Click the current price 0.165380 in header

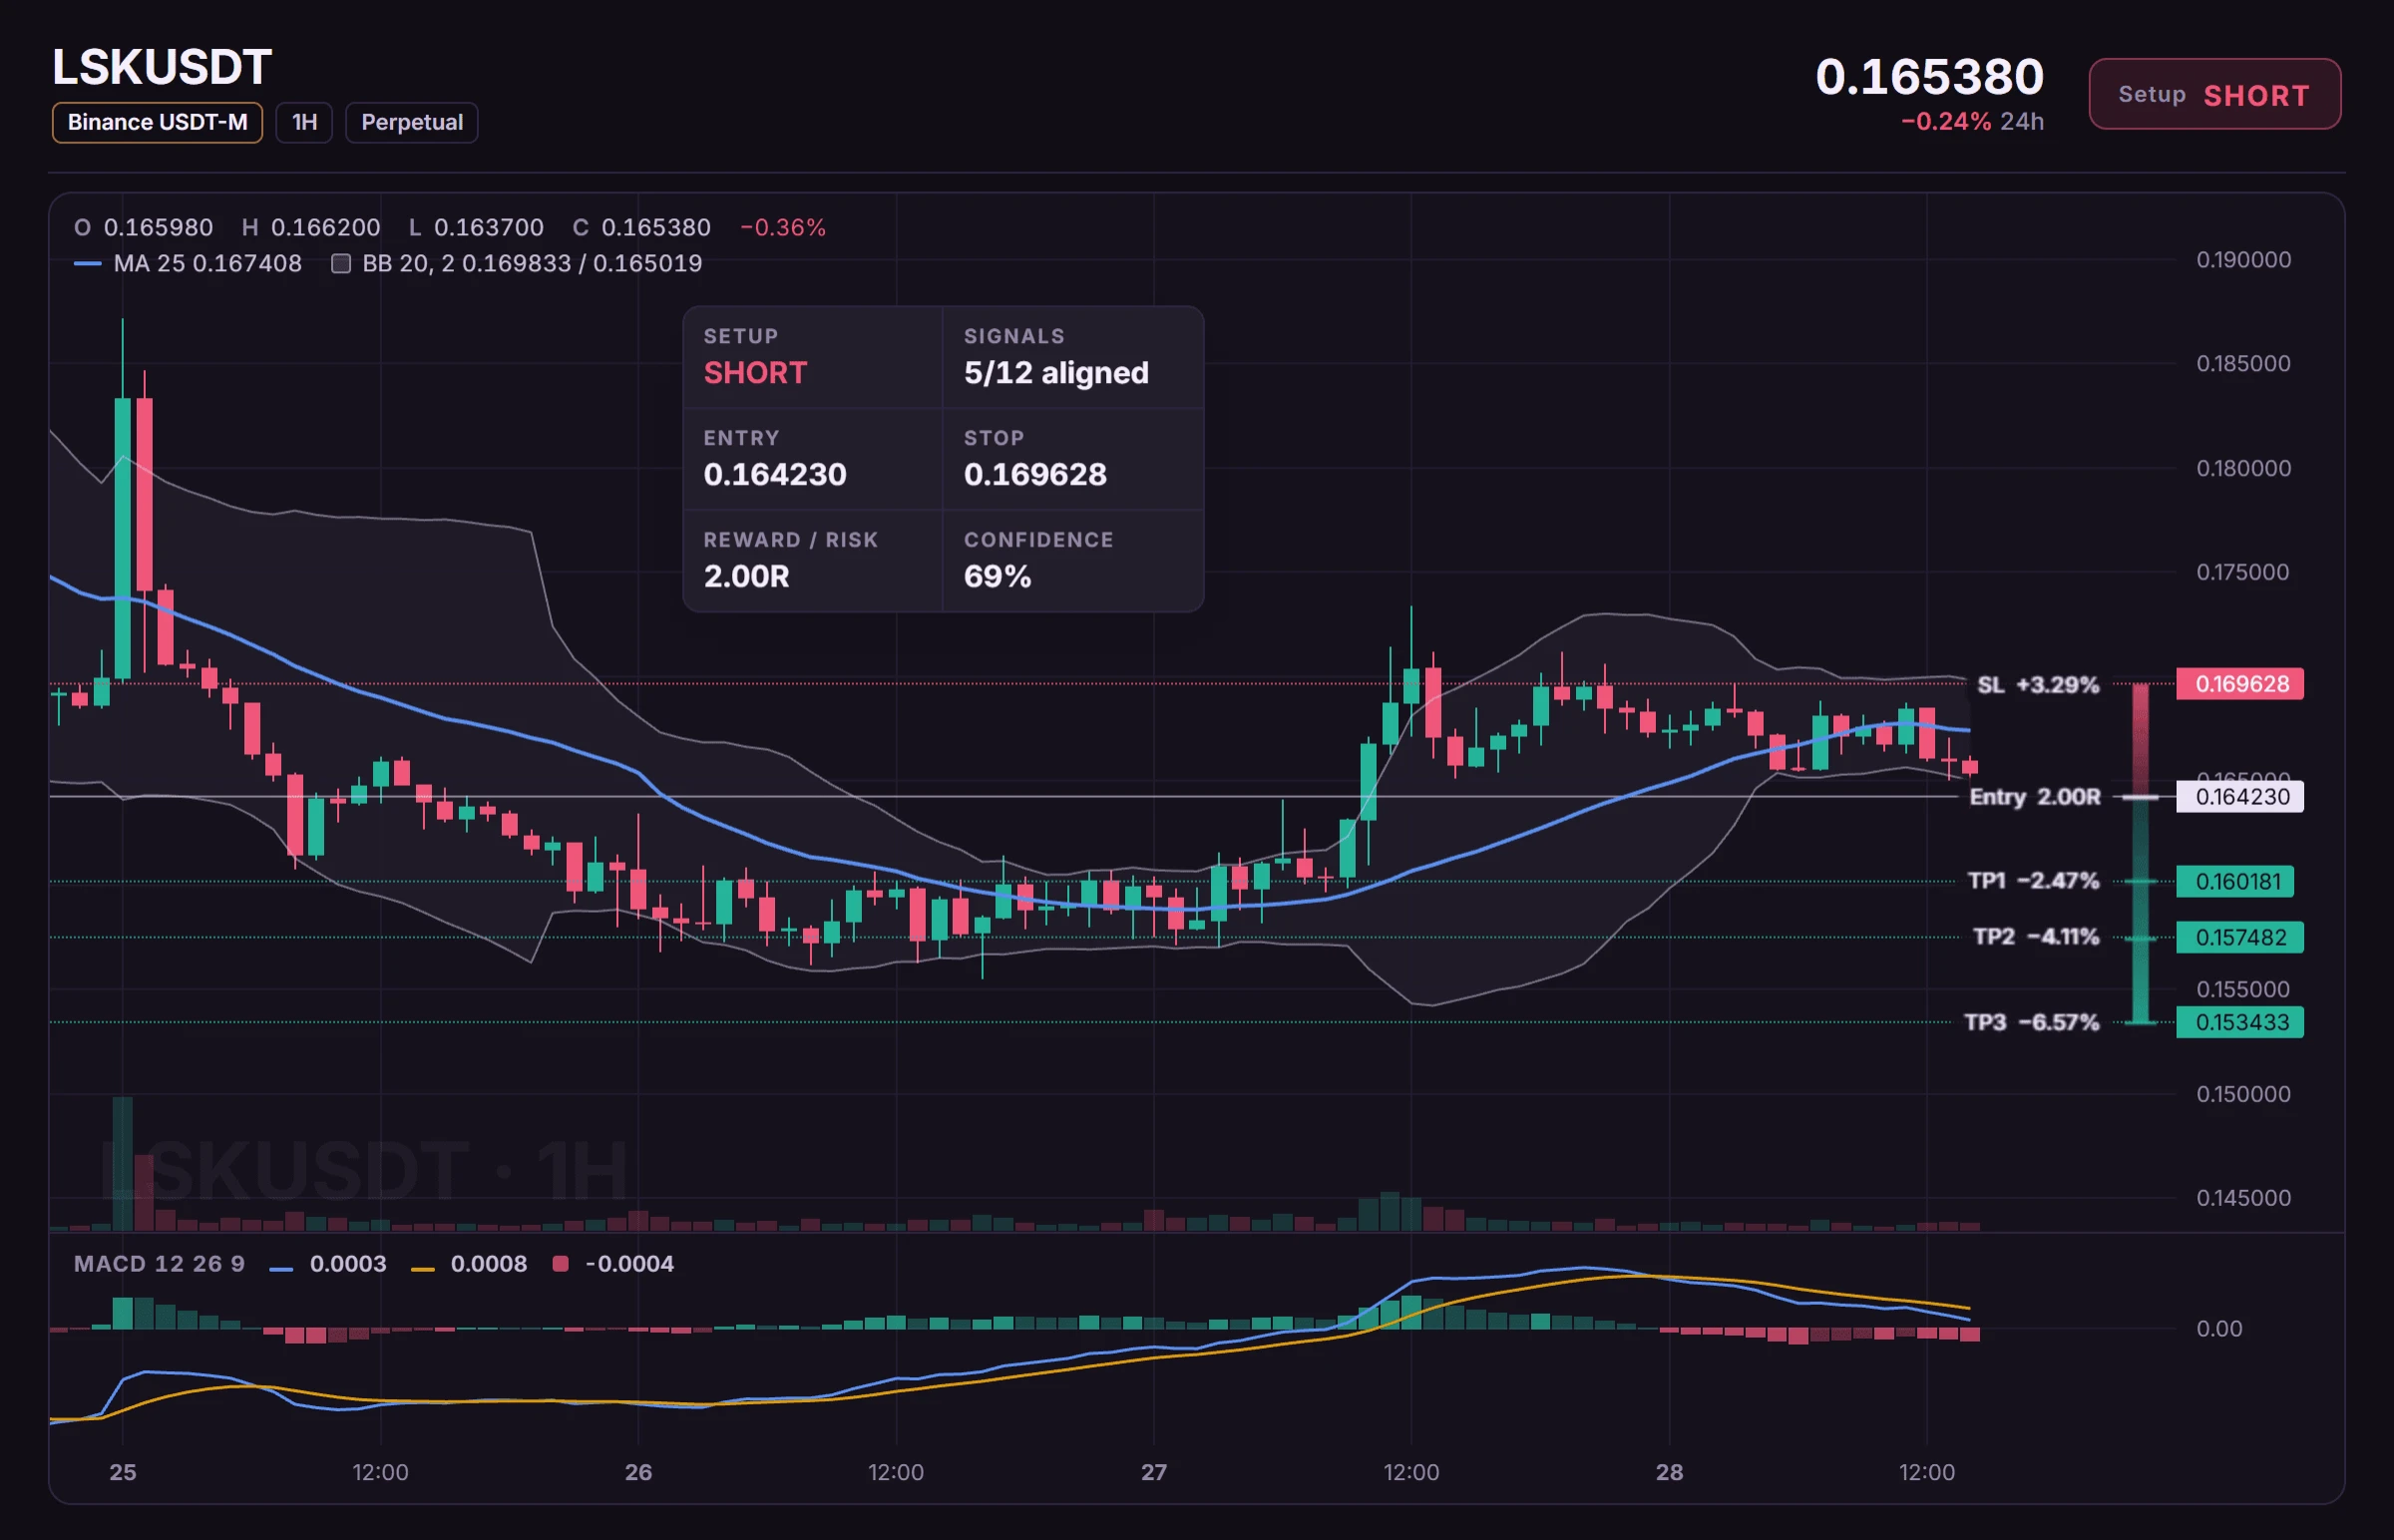pyautogui.click(x=1929, y=77)
